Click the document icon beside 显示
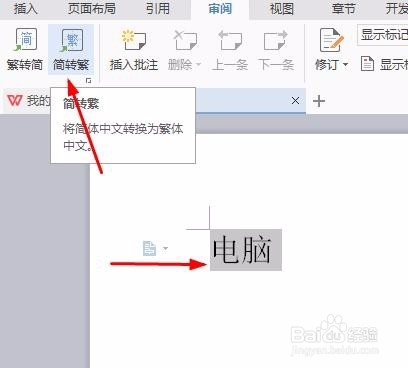This screenshot has width=408, height=368. (367, 64)
